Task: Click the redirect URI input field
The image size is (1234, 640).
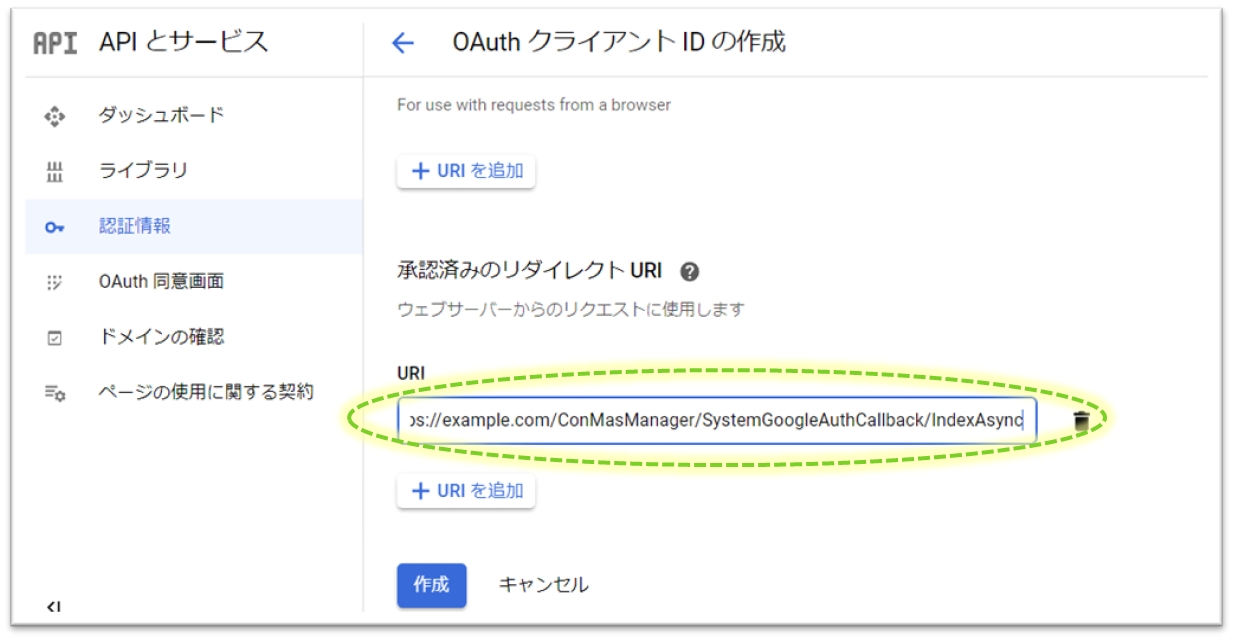Action: (715, 421)
